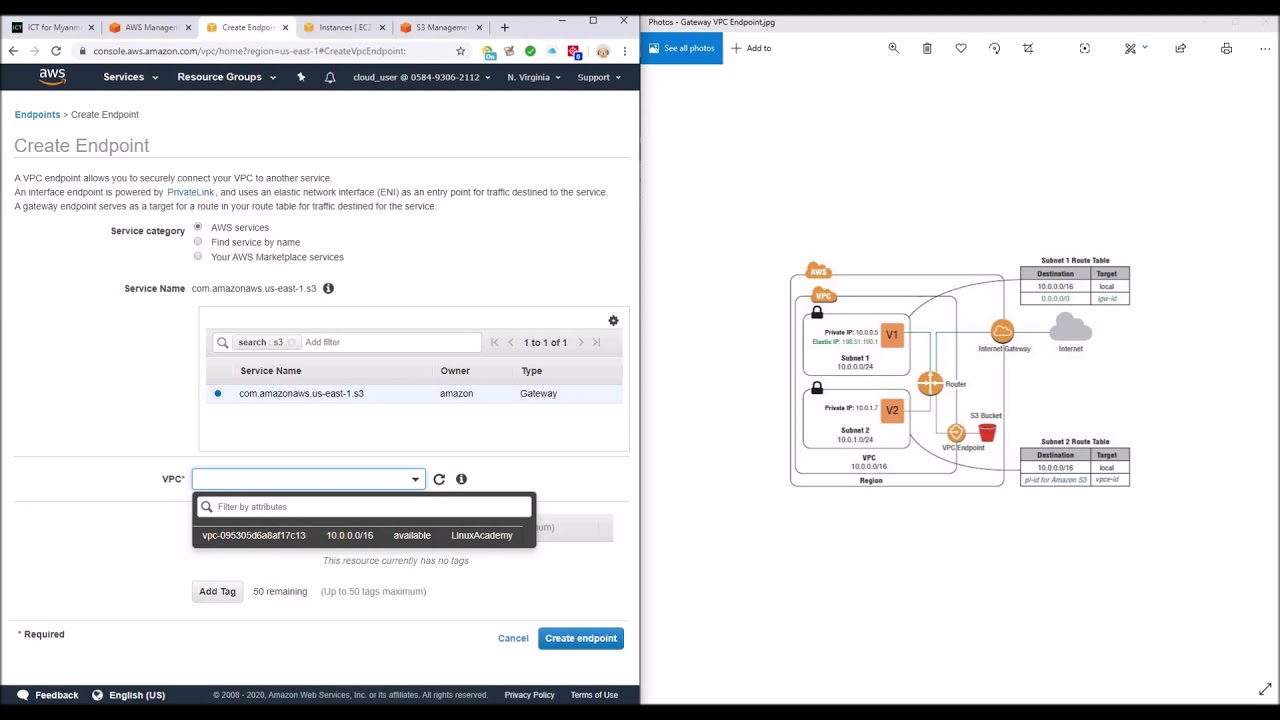
Task: Refresh the VPC list
Action: pyautogui.click(x=439, y=479)
